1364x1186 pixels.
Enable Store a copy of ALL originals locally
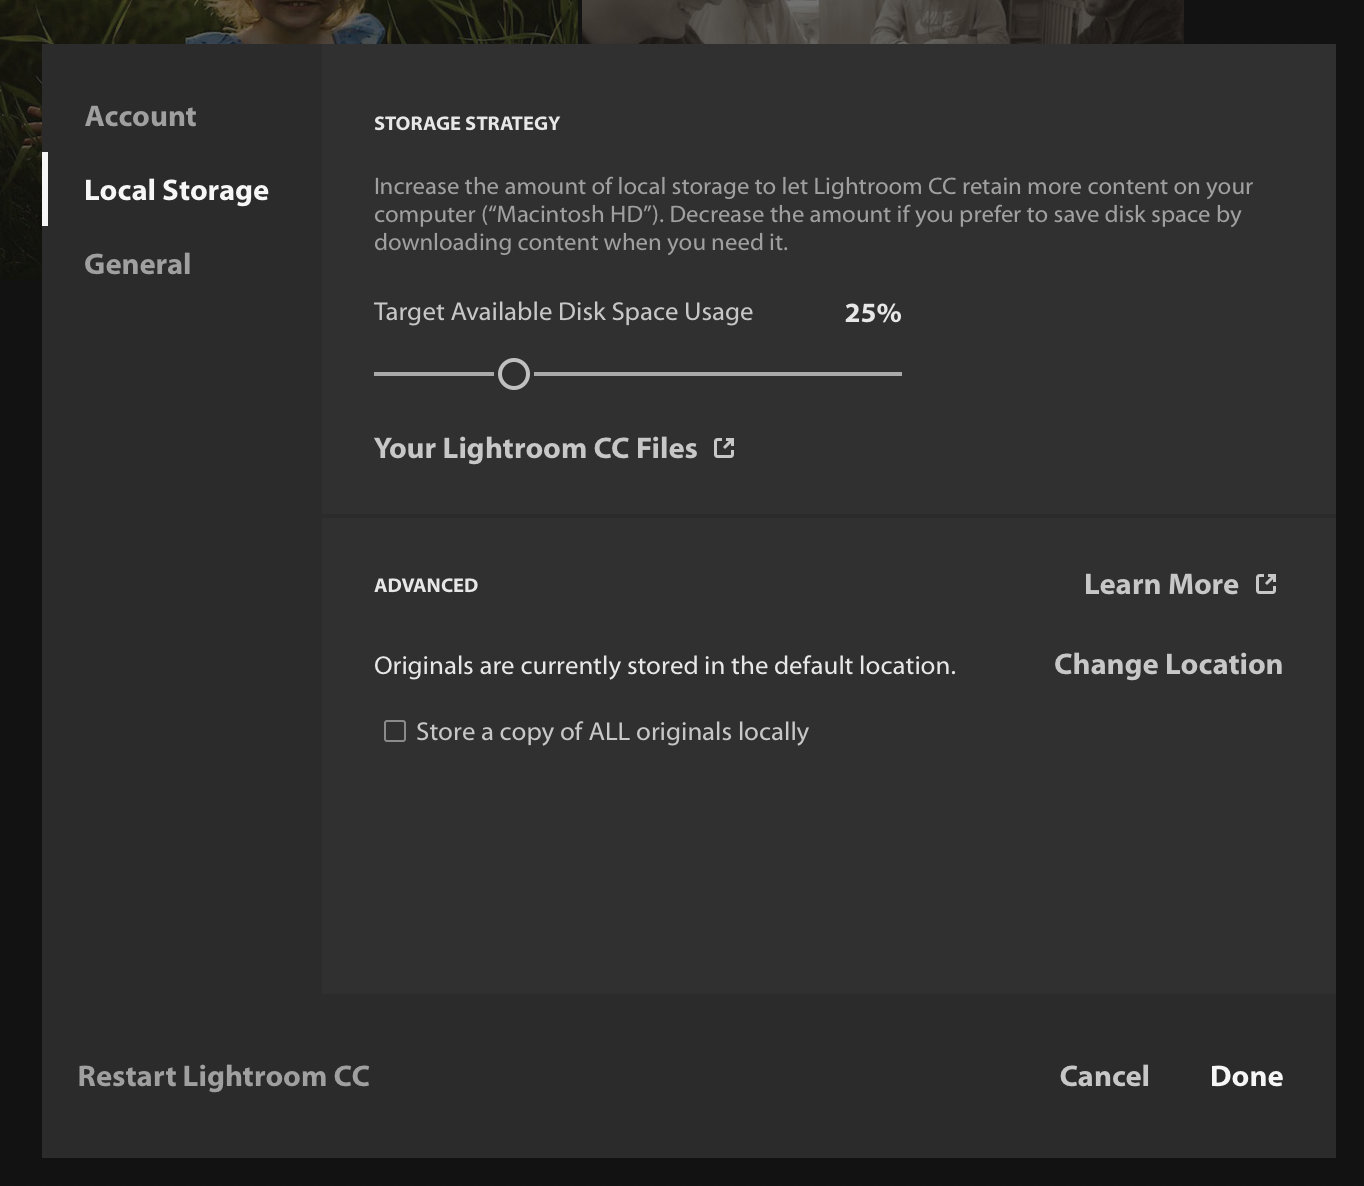pos(395,732)
